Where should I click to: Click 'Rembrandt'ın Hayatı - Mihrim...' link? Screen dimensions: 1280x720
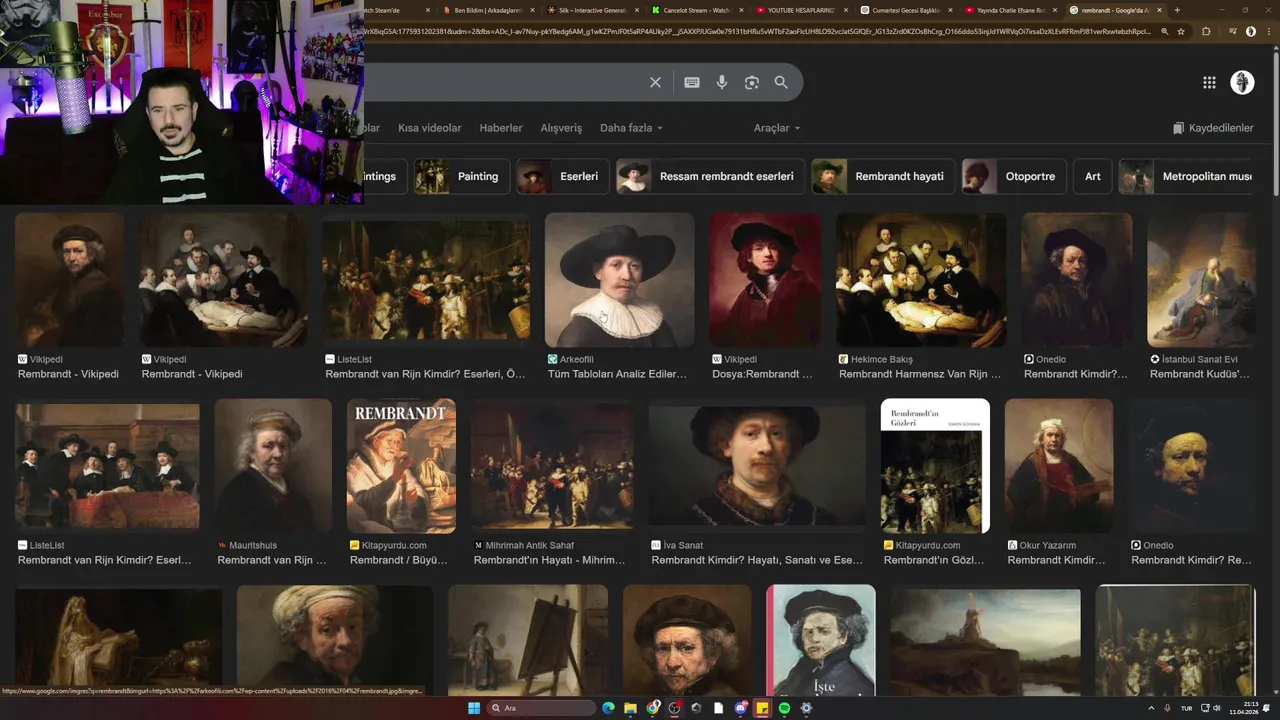pos(549,560)
